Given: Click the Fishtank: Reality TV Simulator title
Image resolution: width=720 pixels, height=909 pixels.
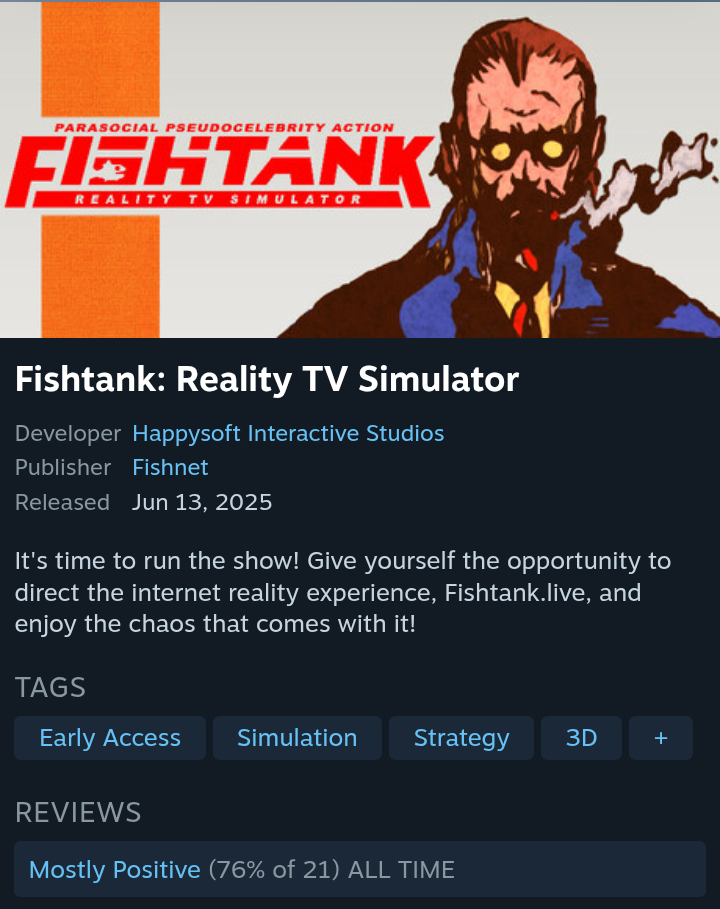Looking at the screenshot, I should (x=267, y=379).
